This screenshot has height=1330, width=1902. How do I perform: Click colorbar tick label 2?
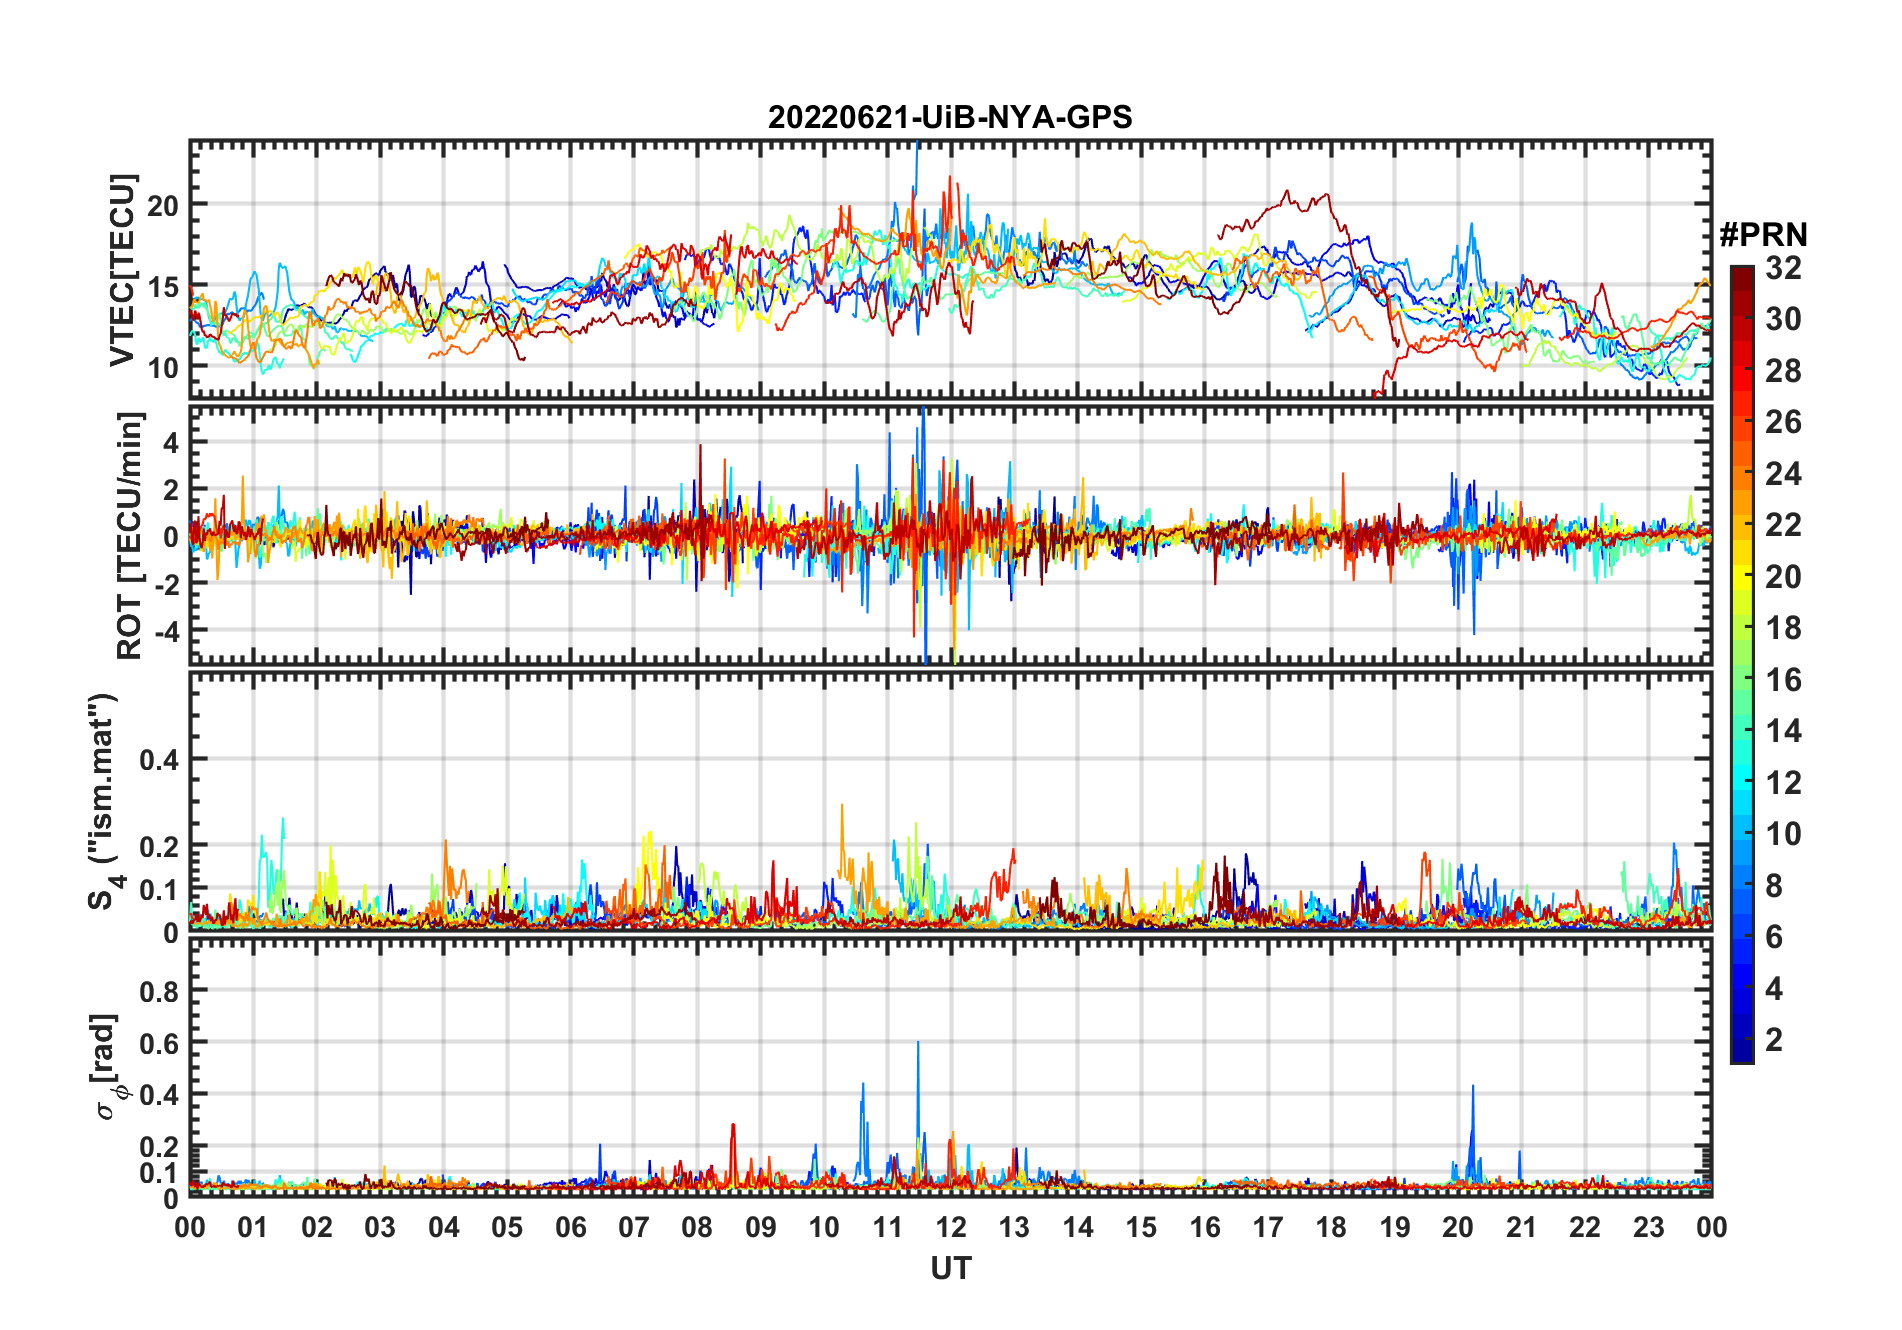[x=1774, y=1040]
